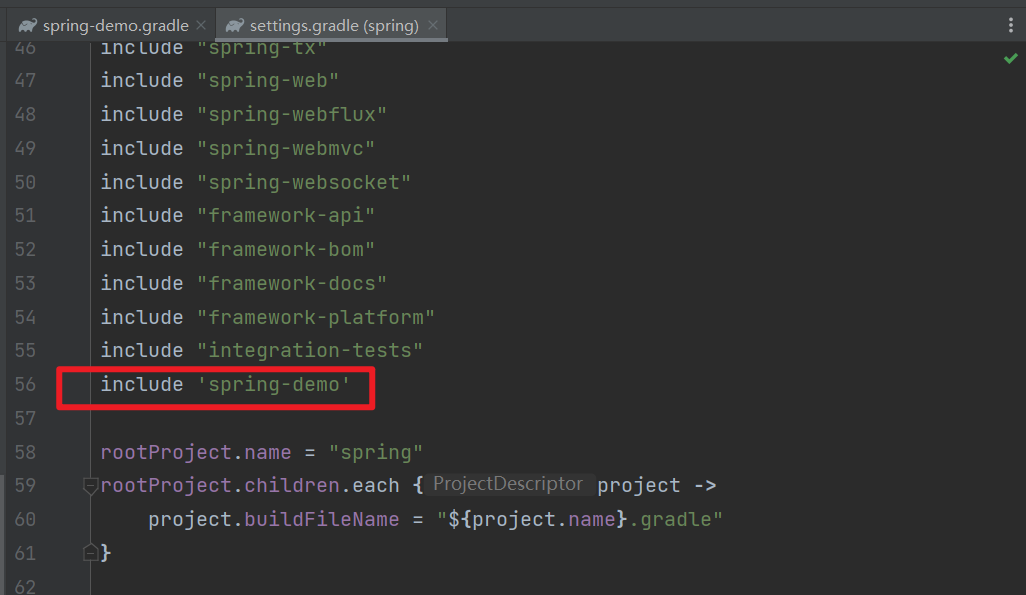1026x595 pixels.
Task: Open the editor tabs three-dot options menu
Action: 1011,25
